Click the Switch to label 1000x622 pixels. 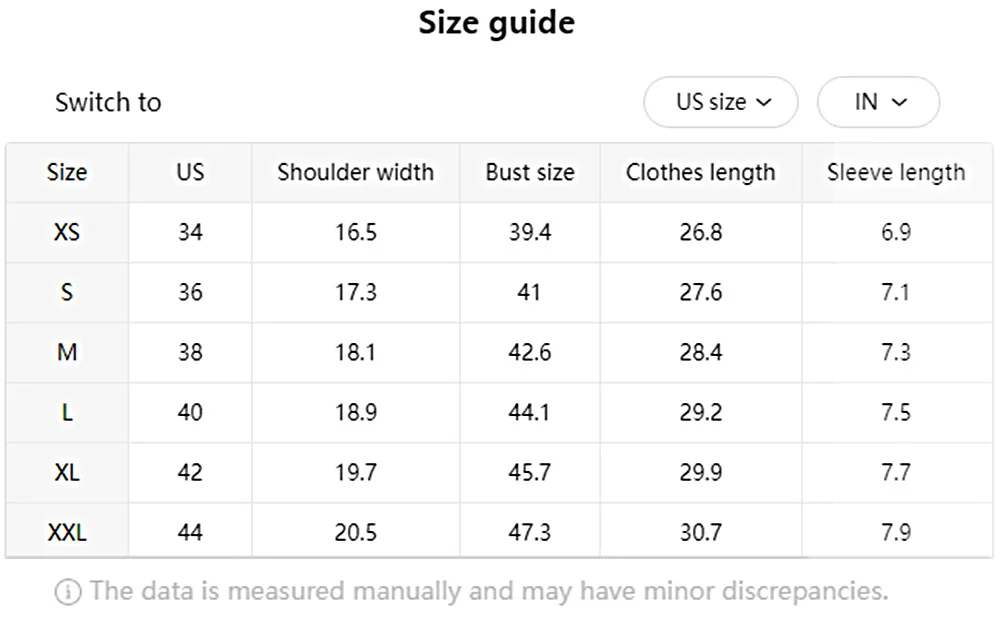tap(108, 102)
